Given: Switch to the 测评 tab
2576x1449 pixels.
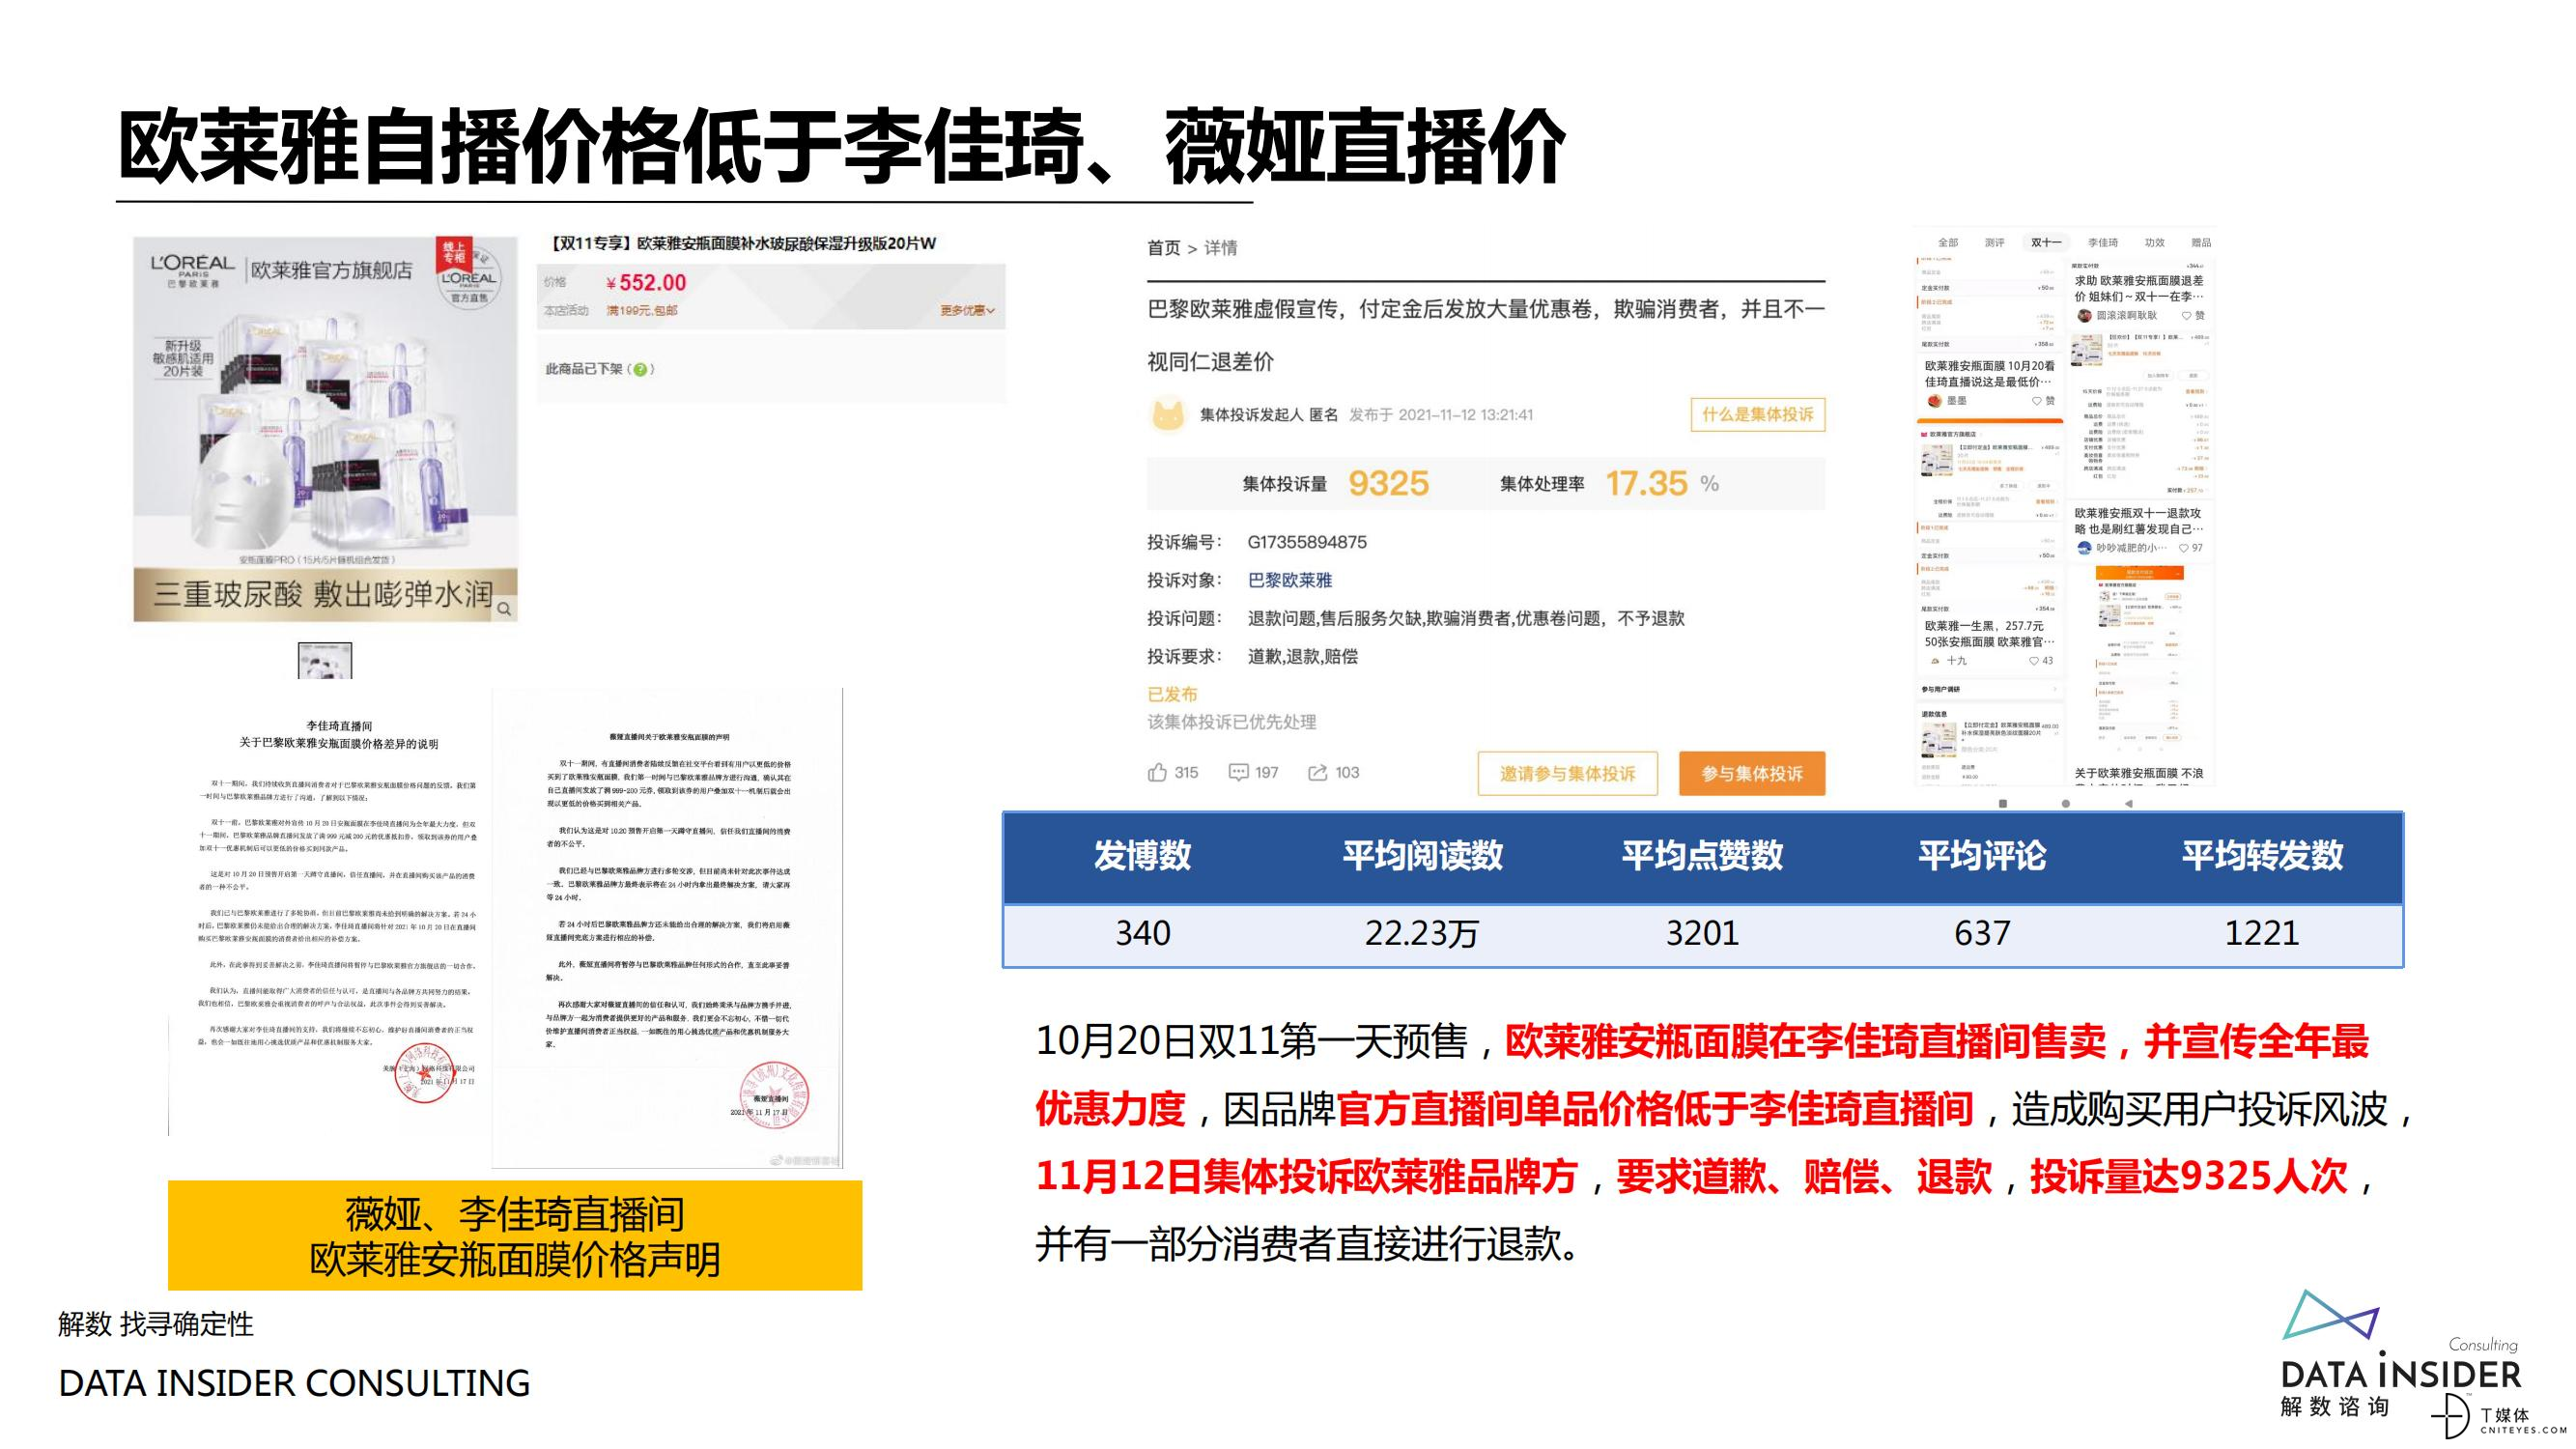Looking at the screenshot, I should (x=1994, y=242).
